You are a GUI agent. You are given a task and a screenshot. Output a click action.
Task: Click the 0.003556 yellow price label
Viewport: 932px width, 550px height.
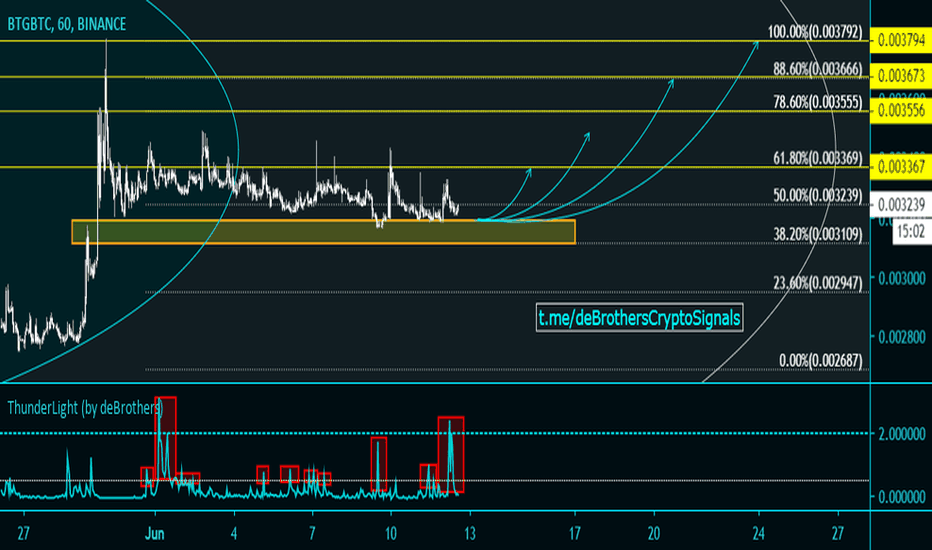tap(901, 111)
